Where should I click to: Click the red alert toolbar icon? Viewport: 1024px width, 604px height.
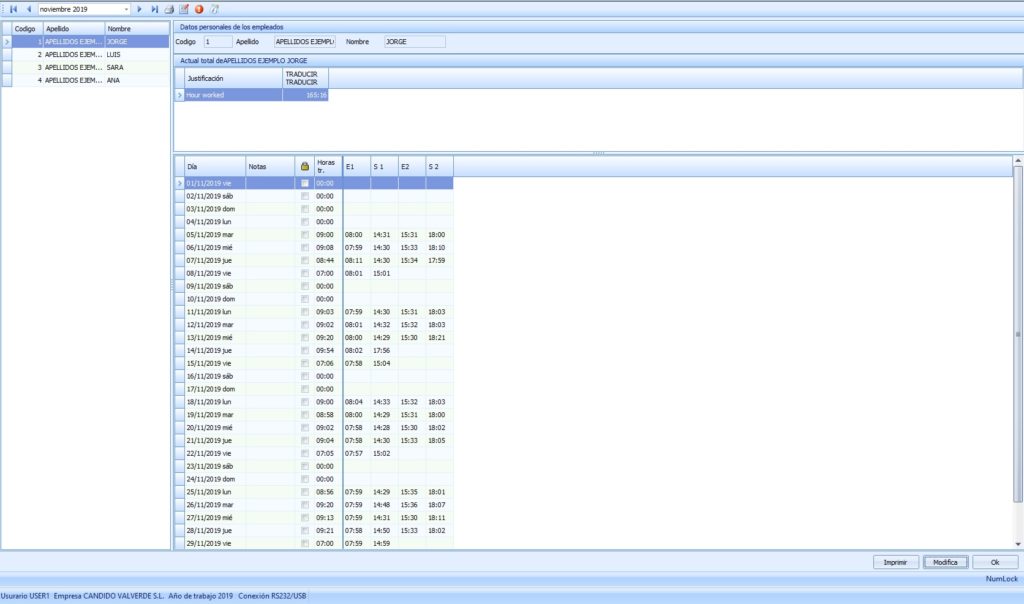[x=199, y=9]
